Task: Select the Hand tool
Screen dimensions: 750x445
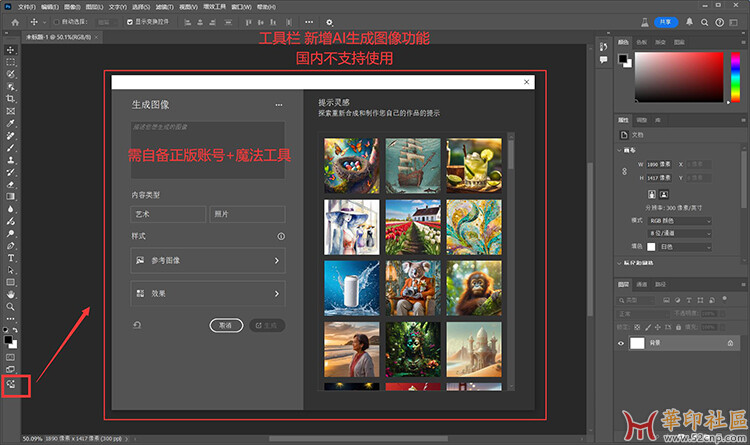Action: pyautogui.click(x=11, y=294)
